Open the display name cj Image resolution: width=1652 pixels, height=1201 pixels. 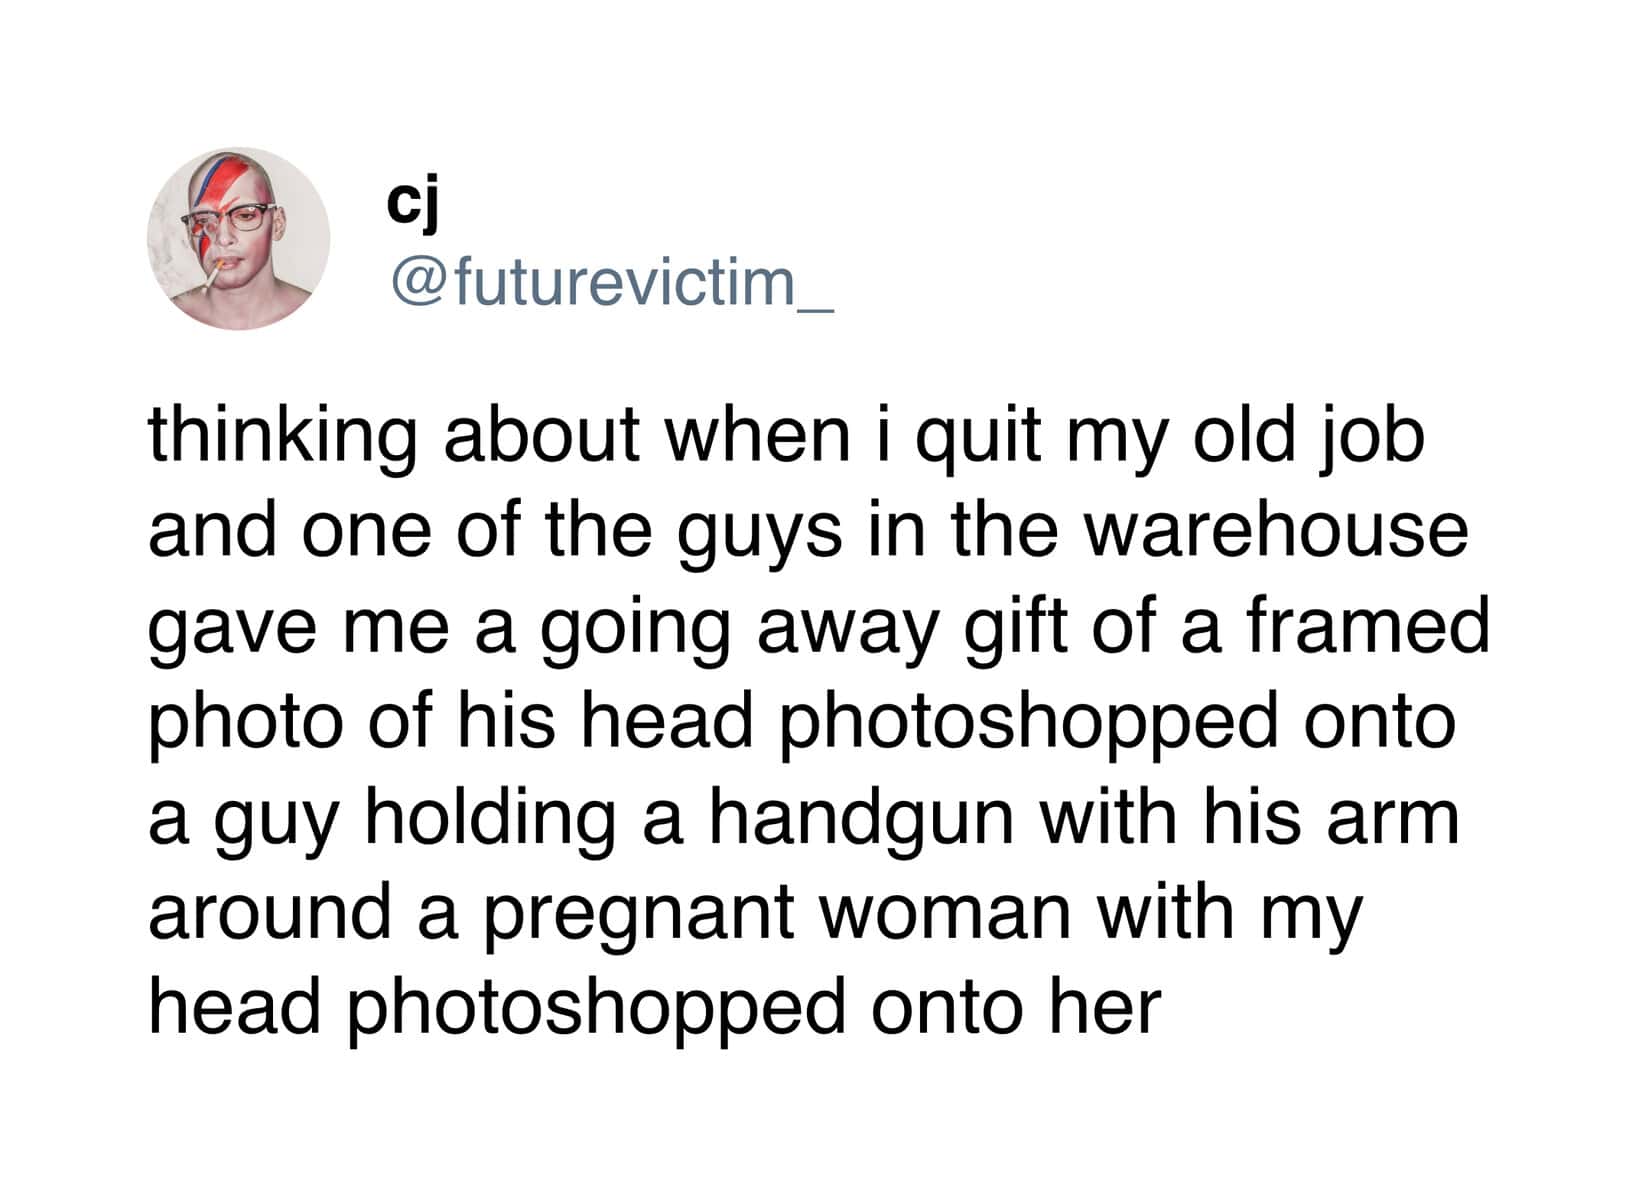(x=412, y=205)
